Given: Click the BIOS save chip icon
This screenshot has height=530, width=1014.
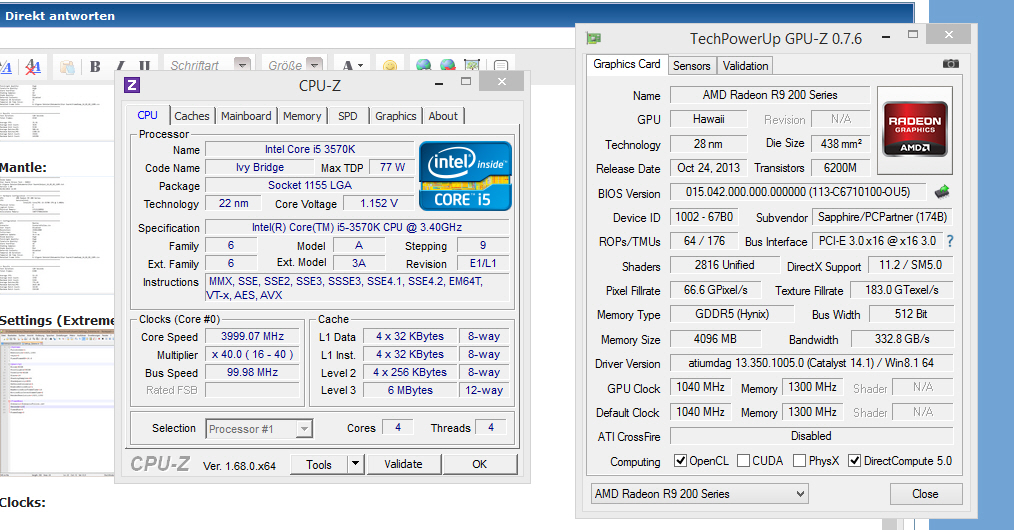Looking at the screenshot, I should 943,192.
